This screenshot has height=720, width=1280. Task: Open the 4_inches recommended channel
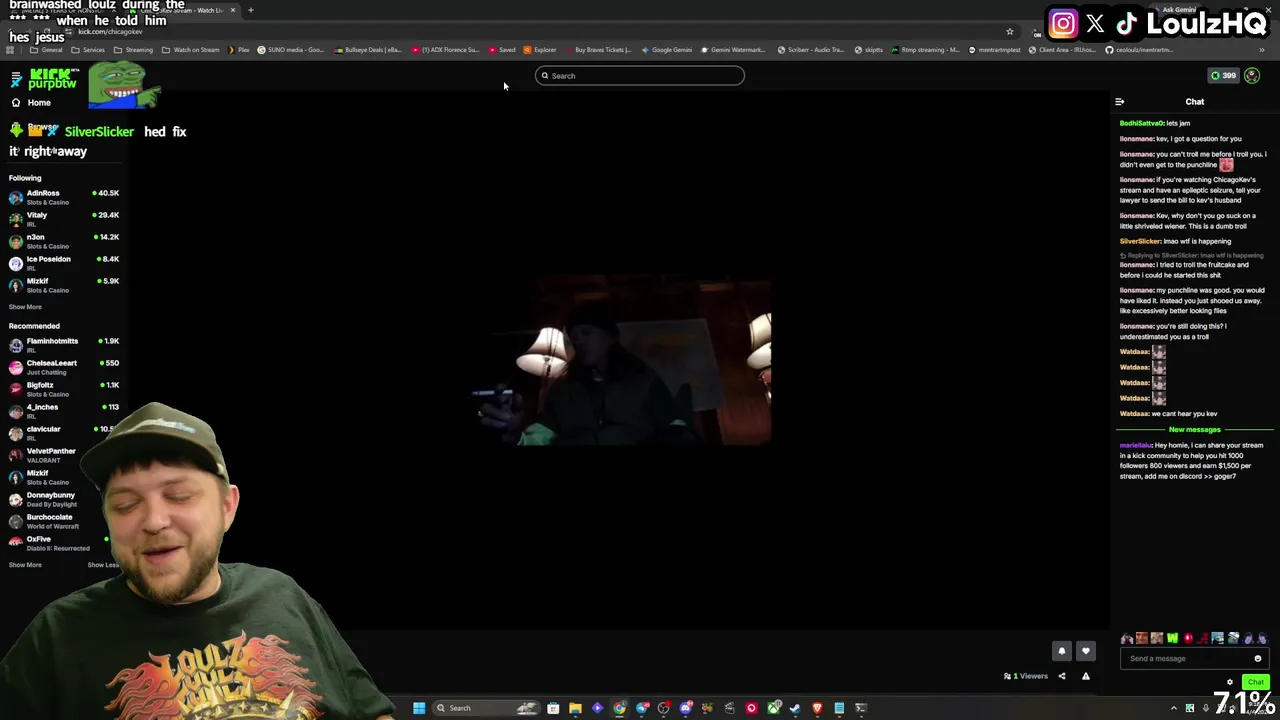pyautogui.click(x=64, y=411)
